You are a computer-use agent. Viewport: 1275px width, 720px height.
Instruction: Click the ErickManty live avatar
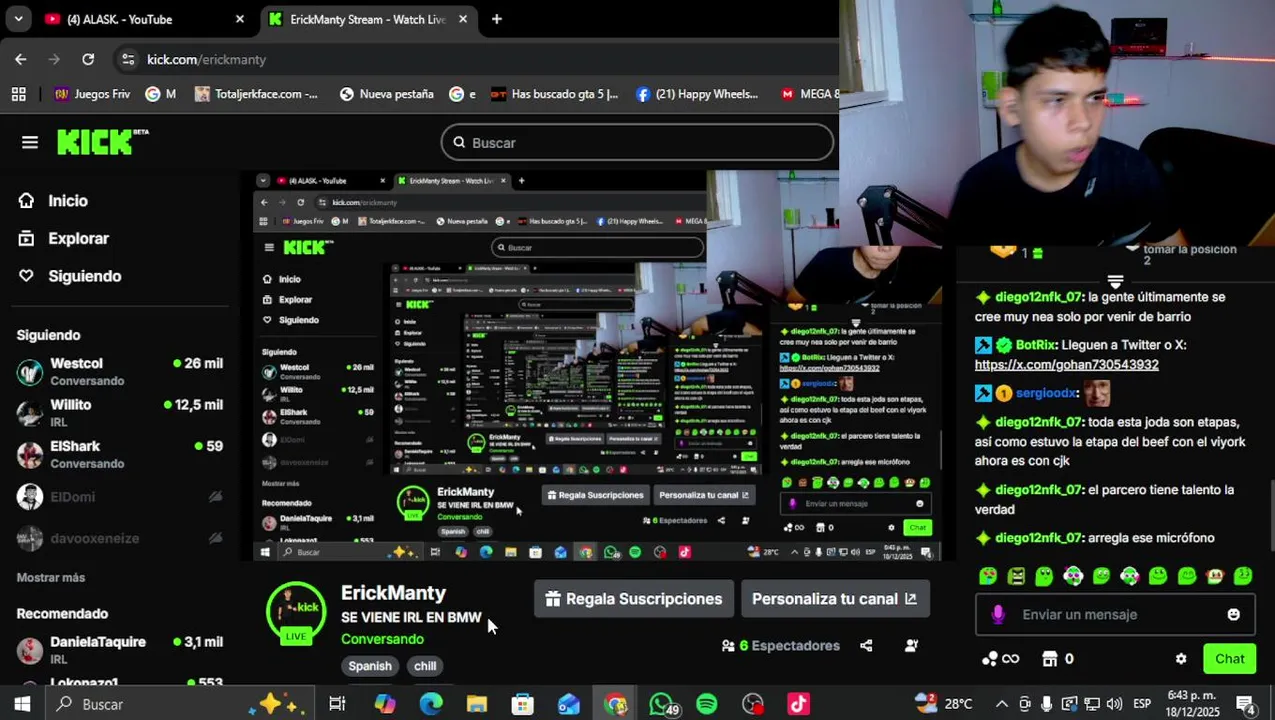[x=295, y=612]
